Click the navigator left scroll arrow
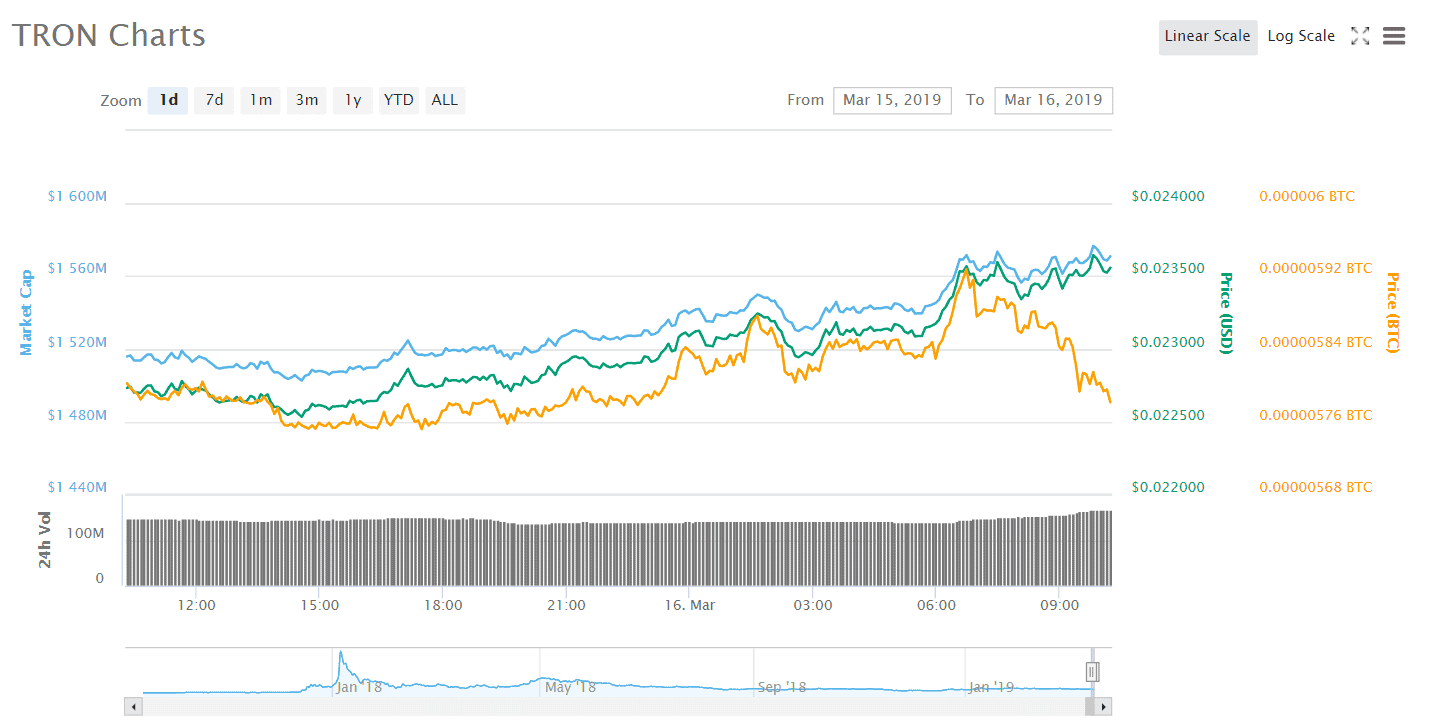This screenshot has width=1440, height=723. click(x=133, y=707)
